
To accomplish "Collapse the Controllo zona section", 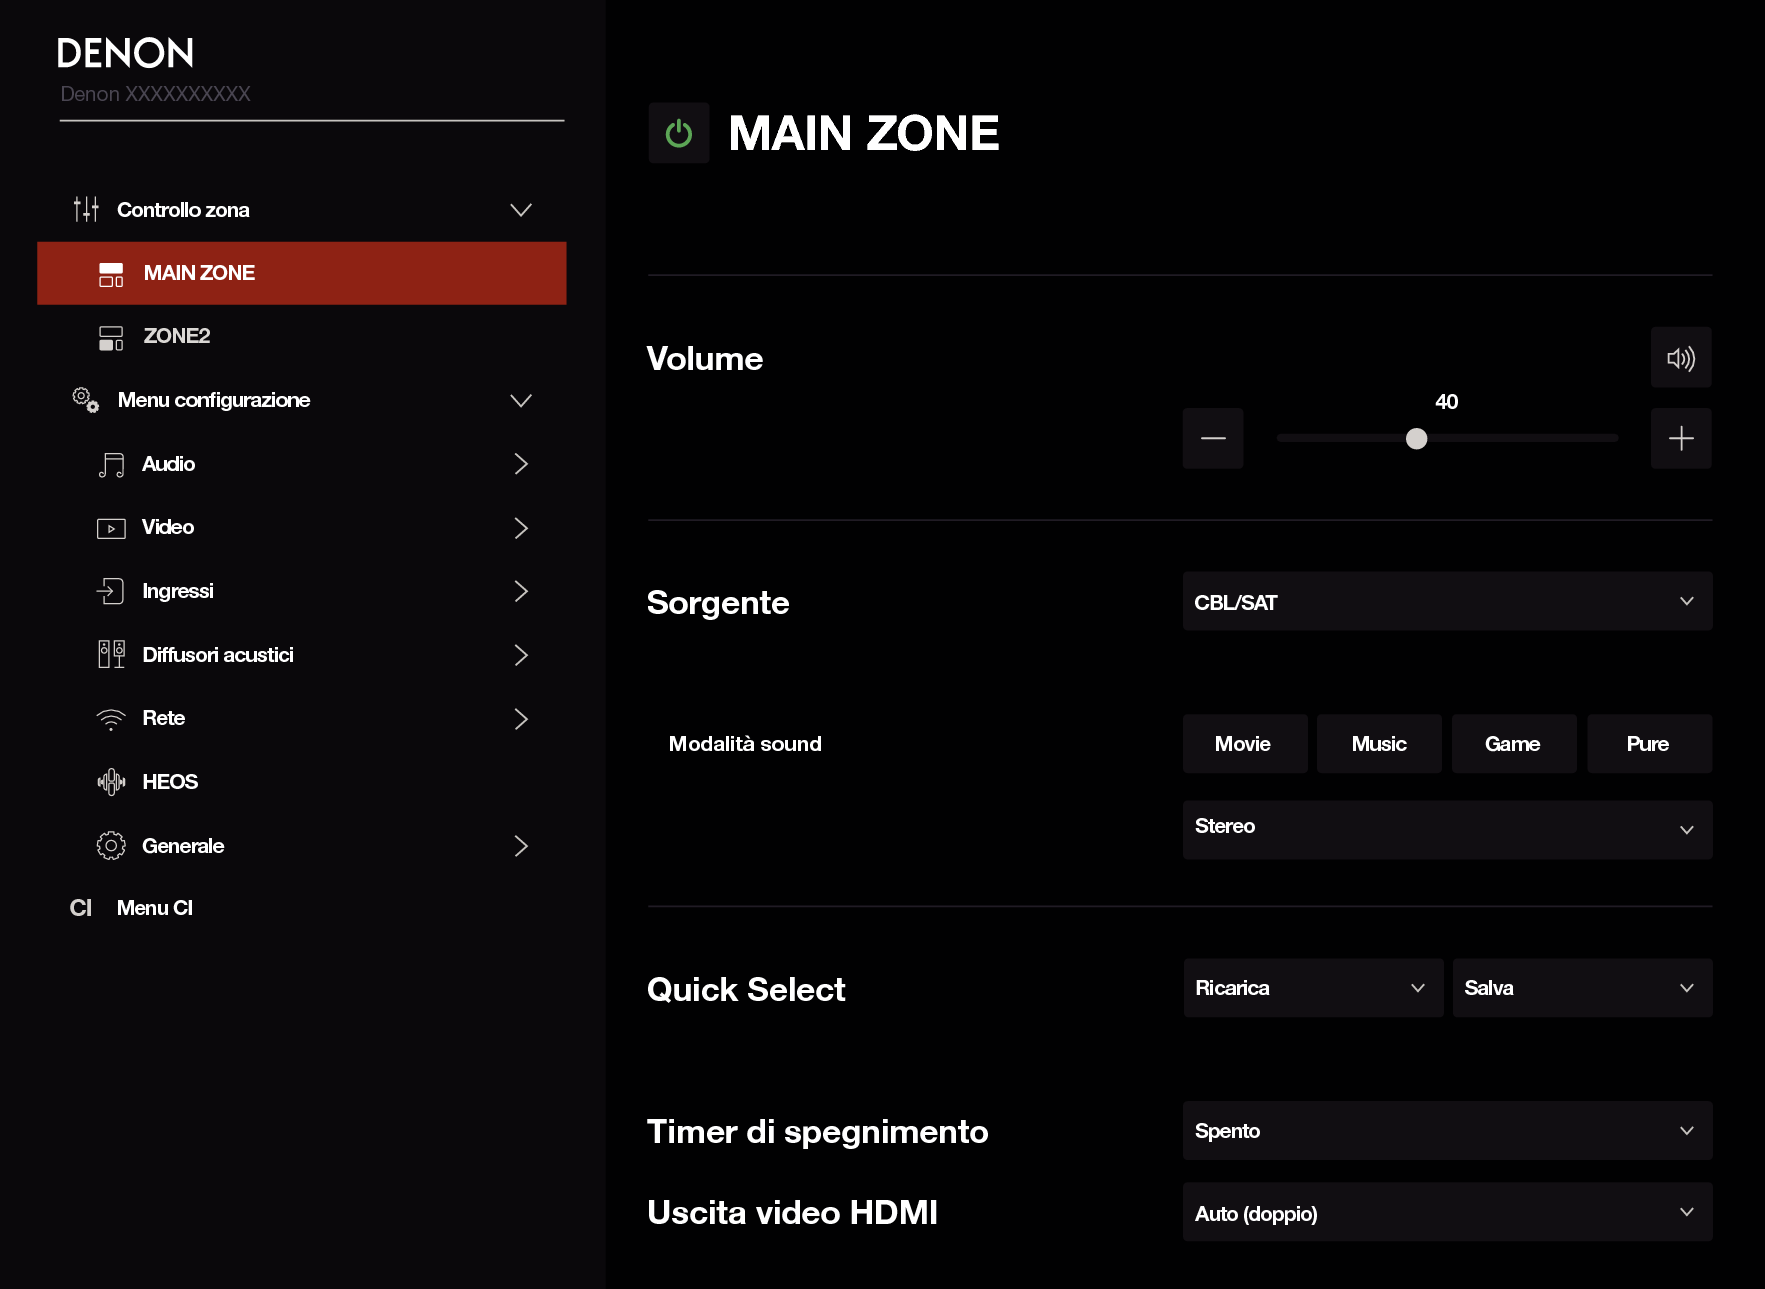I will tap(520, 210).
